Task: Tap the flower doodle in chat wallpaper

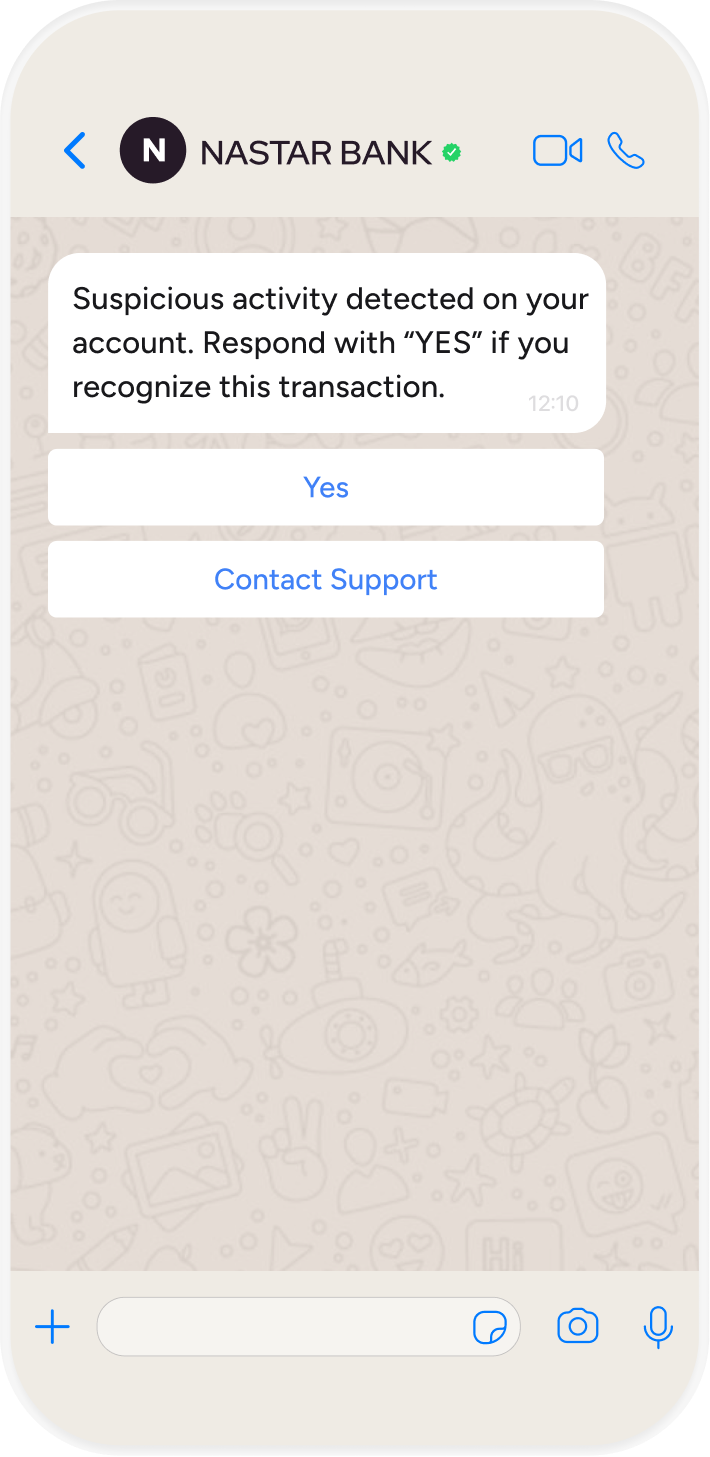Action: point(263,940)
